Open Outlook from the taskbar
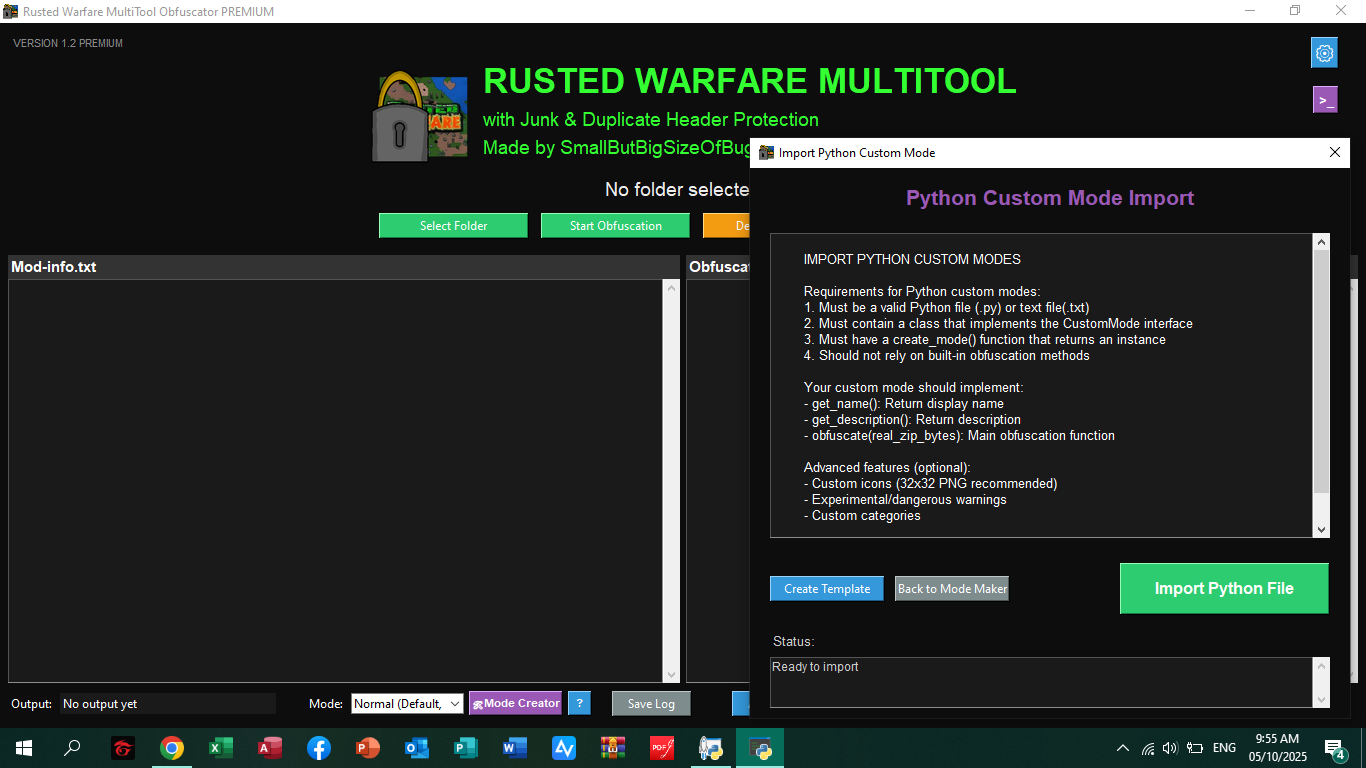The image size is (1366, 768). [417, 748]
